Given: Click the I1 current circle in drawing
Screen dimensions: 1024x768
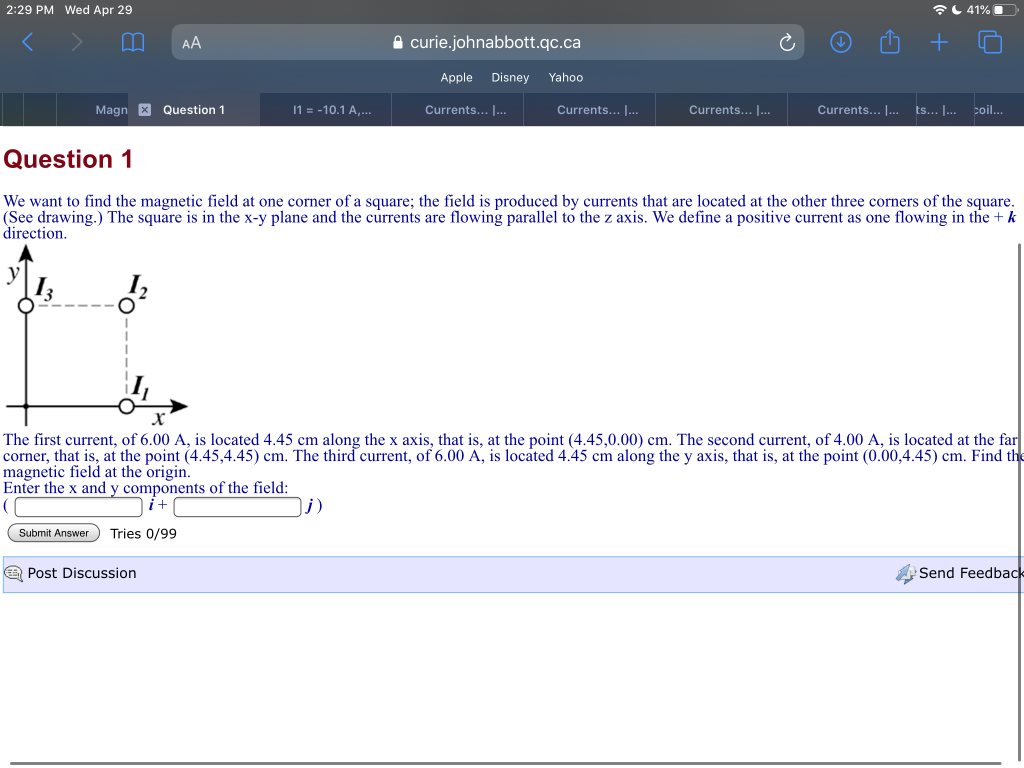Looking at the screenshot, I should [x=127, y=406].
